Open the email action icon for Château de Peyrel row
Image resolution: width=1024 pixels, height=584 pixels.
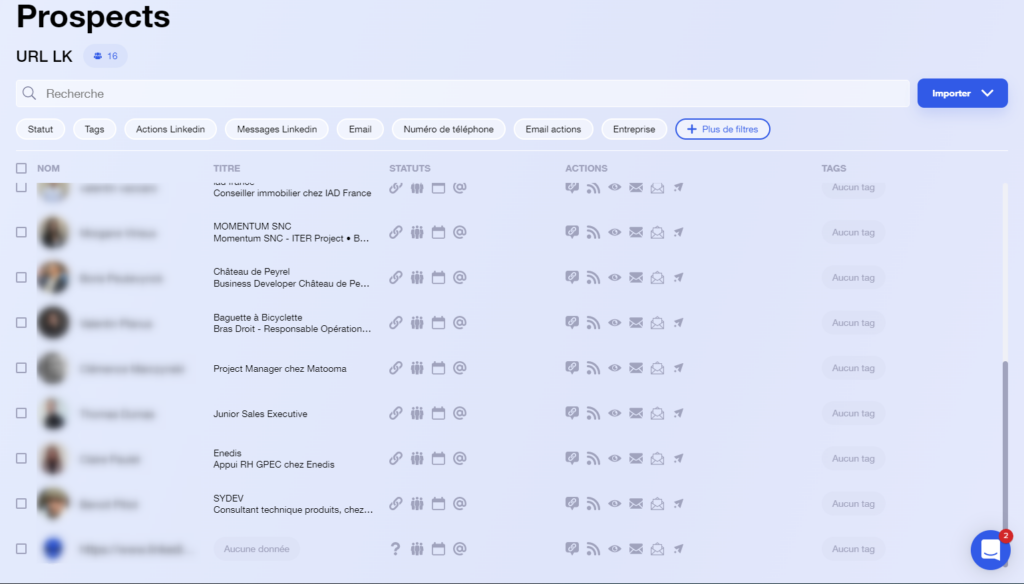pos(657,277)
